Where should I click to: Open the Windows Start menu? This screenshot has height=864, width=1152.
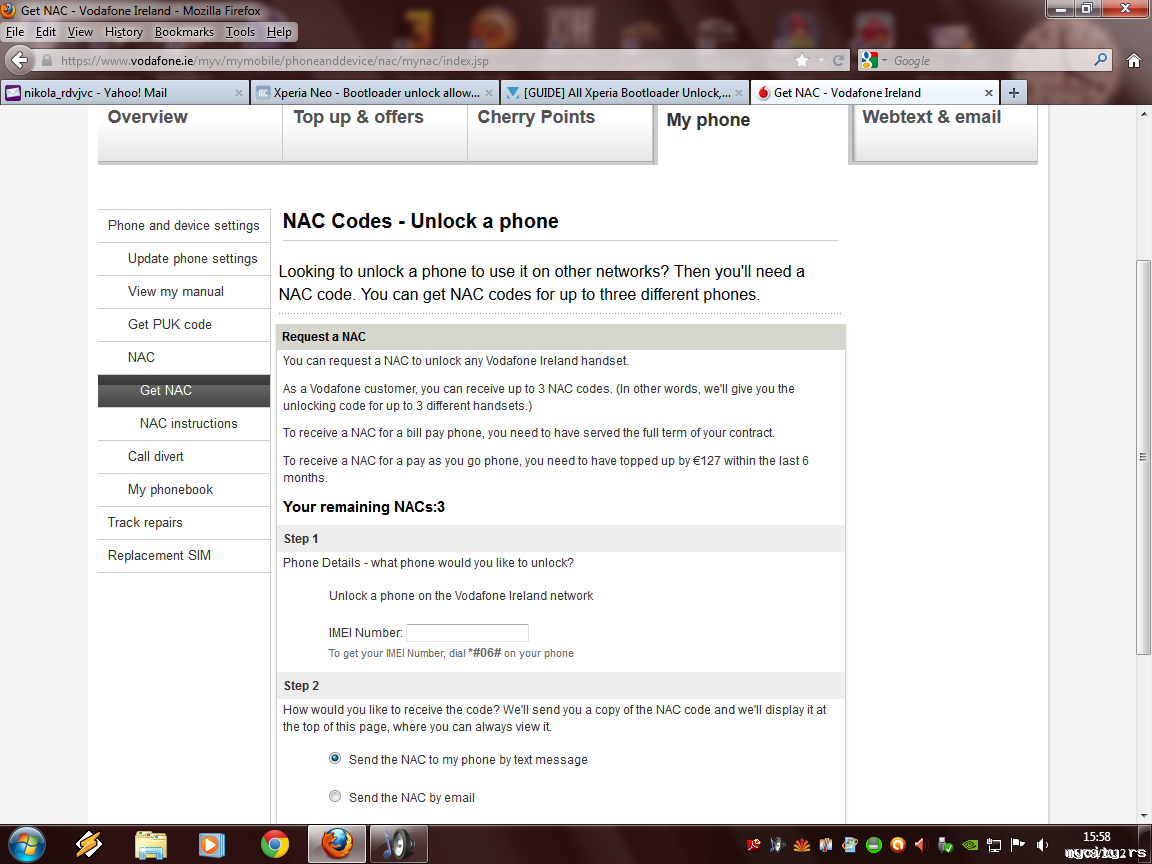click(x=26, y=845)
